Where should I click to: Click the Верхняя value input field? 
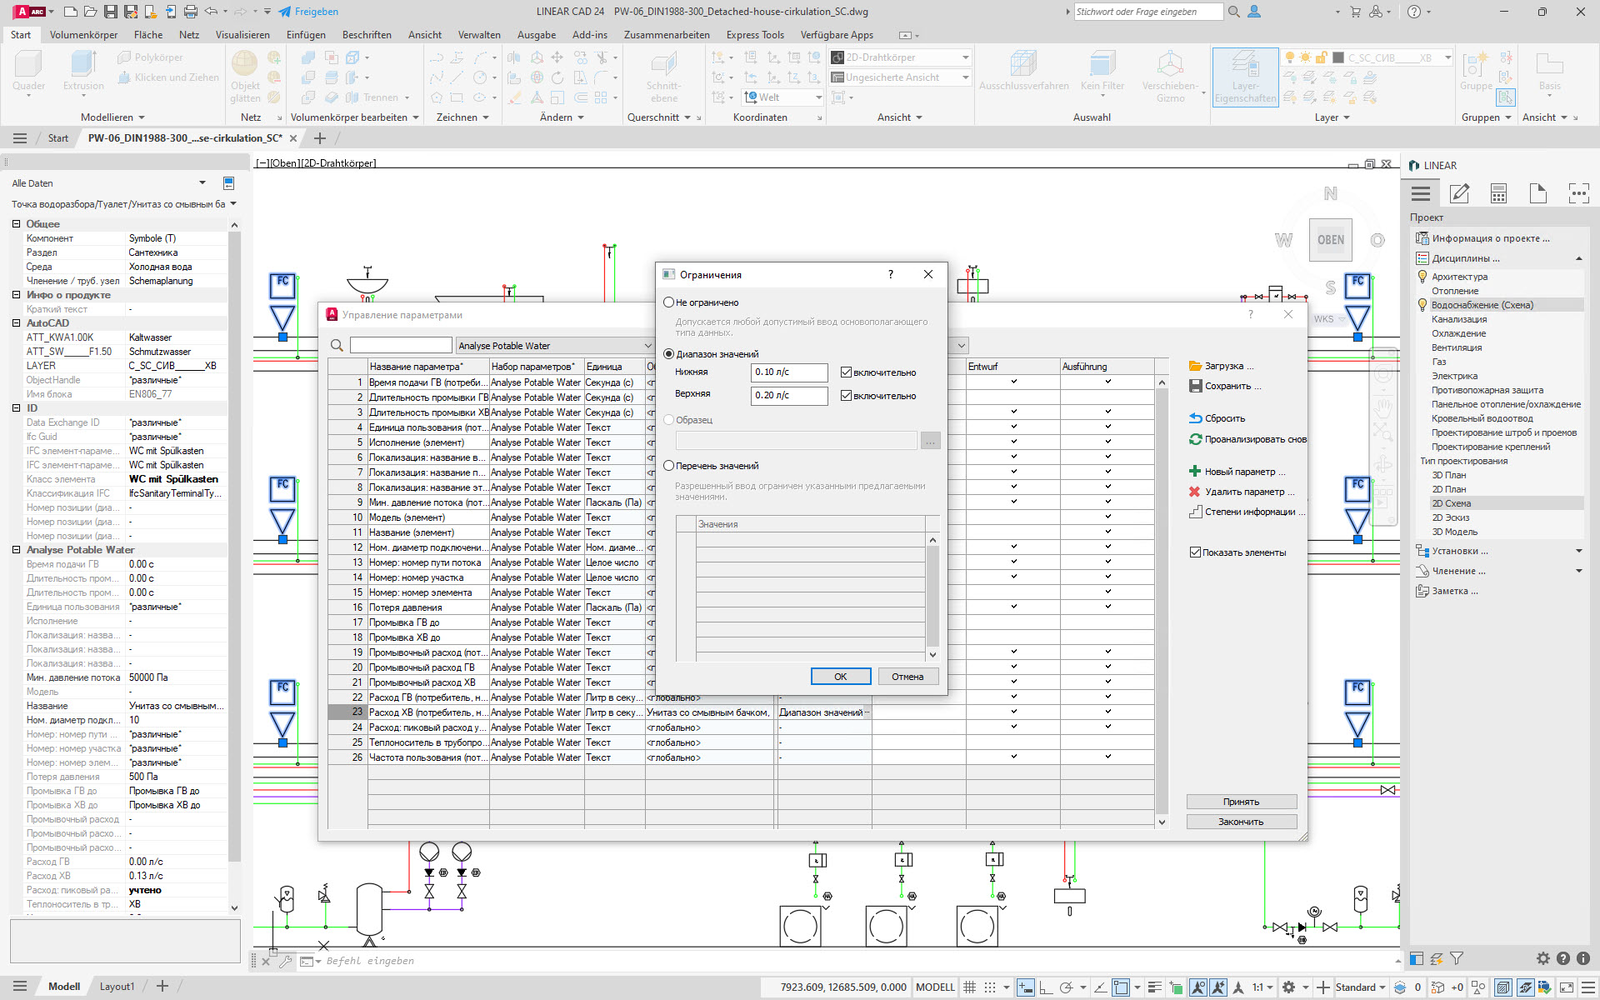pyautogui.click(x=788, y=395)
